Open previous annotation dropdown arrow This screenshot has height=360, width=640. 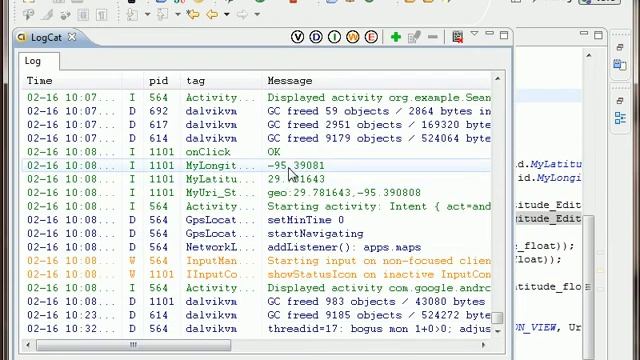178,15
